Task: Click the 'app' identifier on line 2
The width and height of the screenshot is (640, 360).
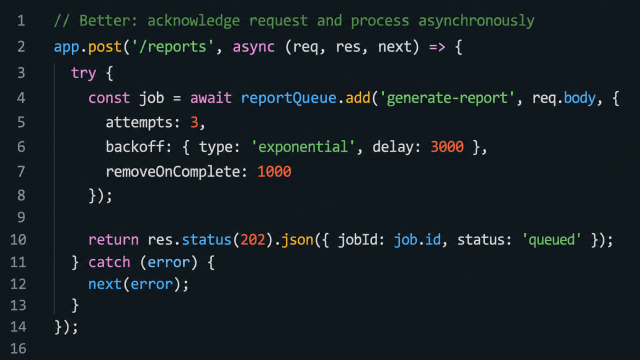Action: coord(66,47)
